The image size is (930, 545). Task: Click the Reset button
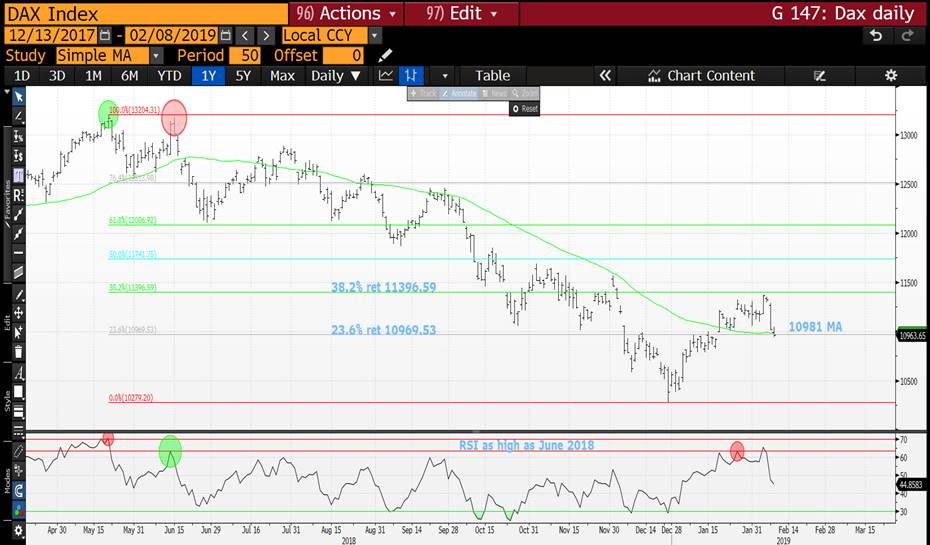(x=524, y=109)
